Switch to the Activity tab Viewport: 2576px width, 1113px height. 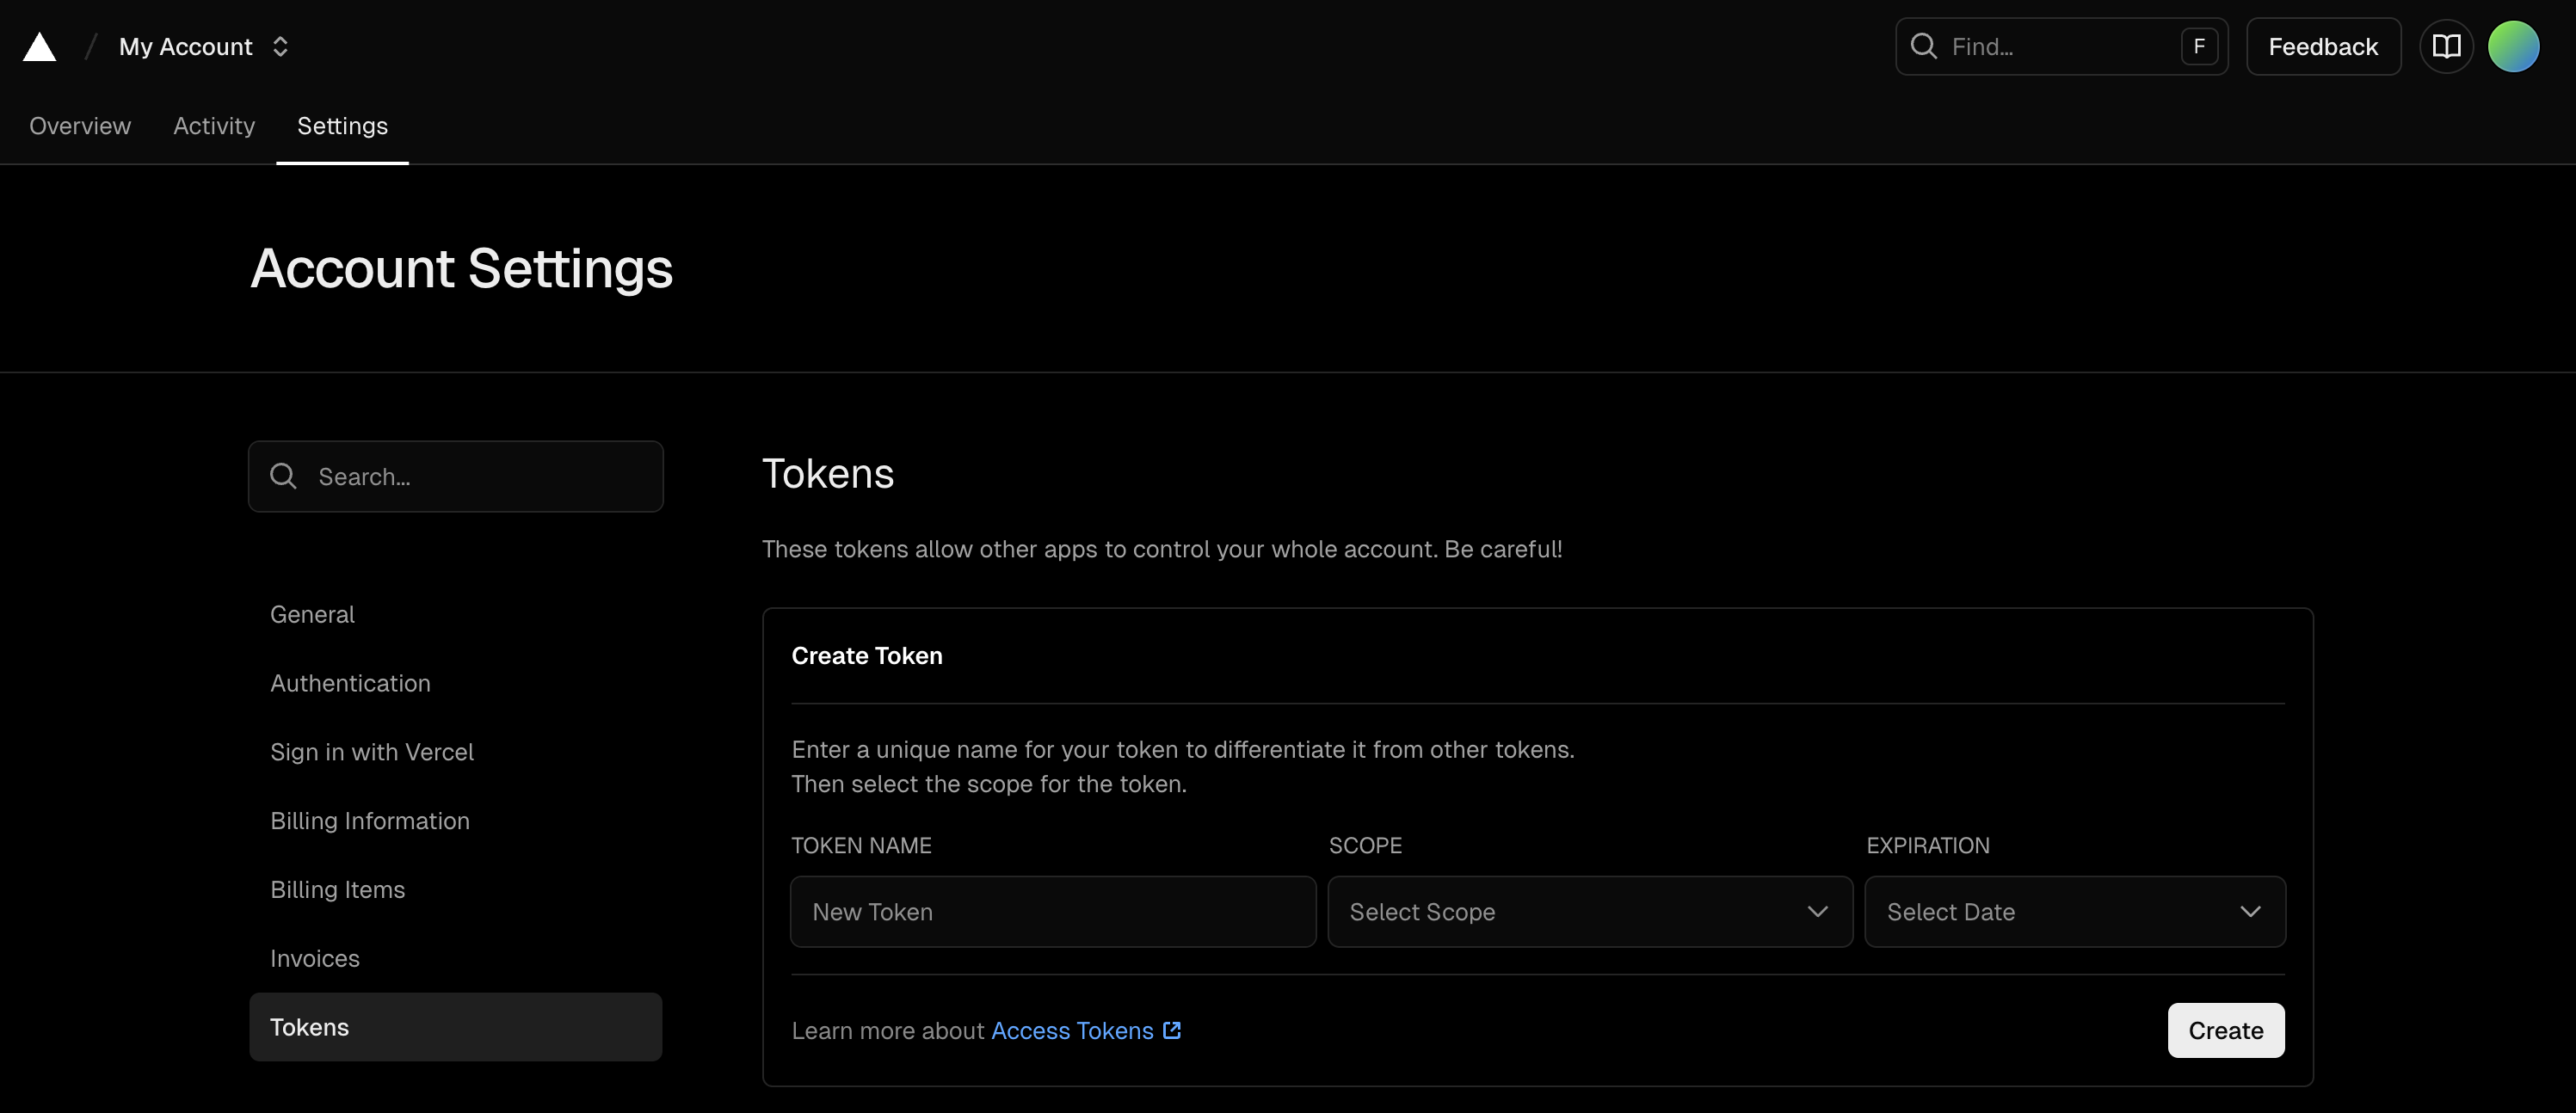click(x=213, y=125)
